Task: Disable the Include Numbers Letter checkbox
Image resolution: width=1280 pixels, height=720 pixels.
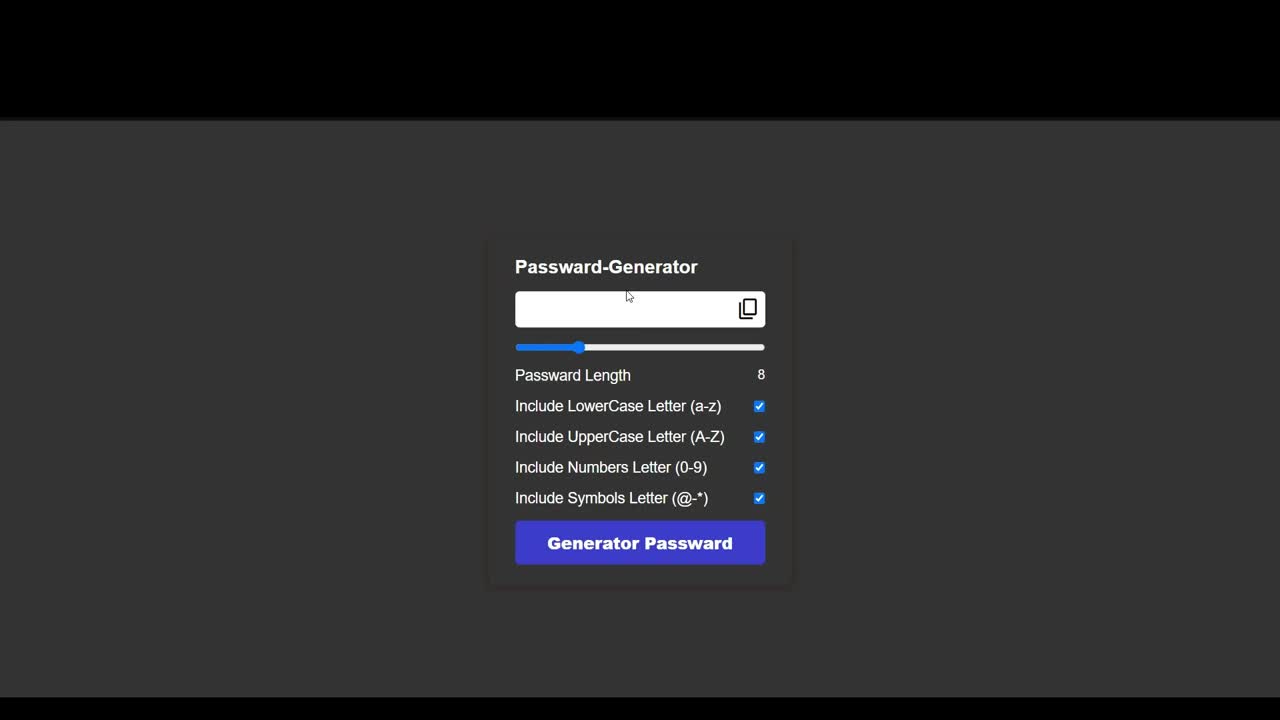Action: click(759, 468)
